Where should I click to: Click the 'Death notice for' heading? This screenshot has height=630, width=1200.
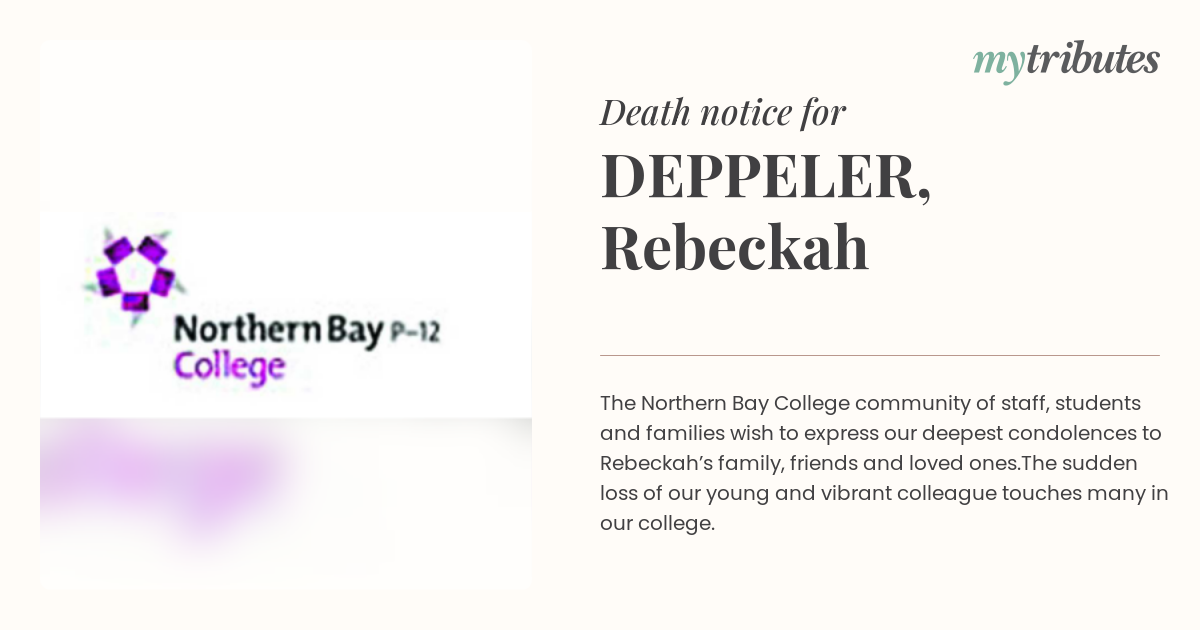pyautogui.click(x=723, y=113)
